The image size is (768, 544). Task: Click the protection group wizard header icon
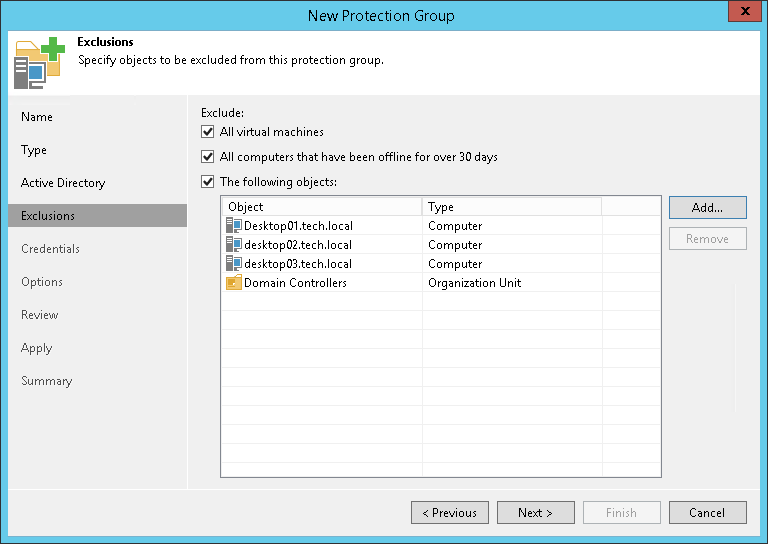(39, 65)
